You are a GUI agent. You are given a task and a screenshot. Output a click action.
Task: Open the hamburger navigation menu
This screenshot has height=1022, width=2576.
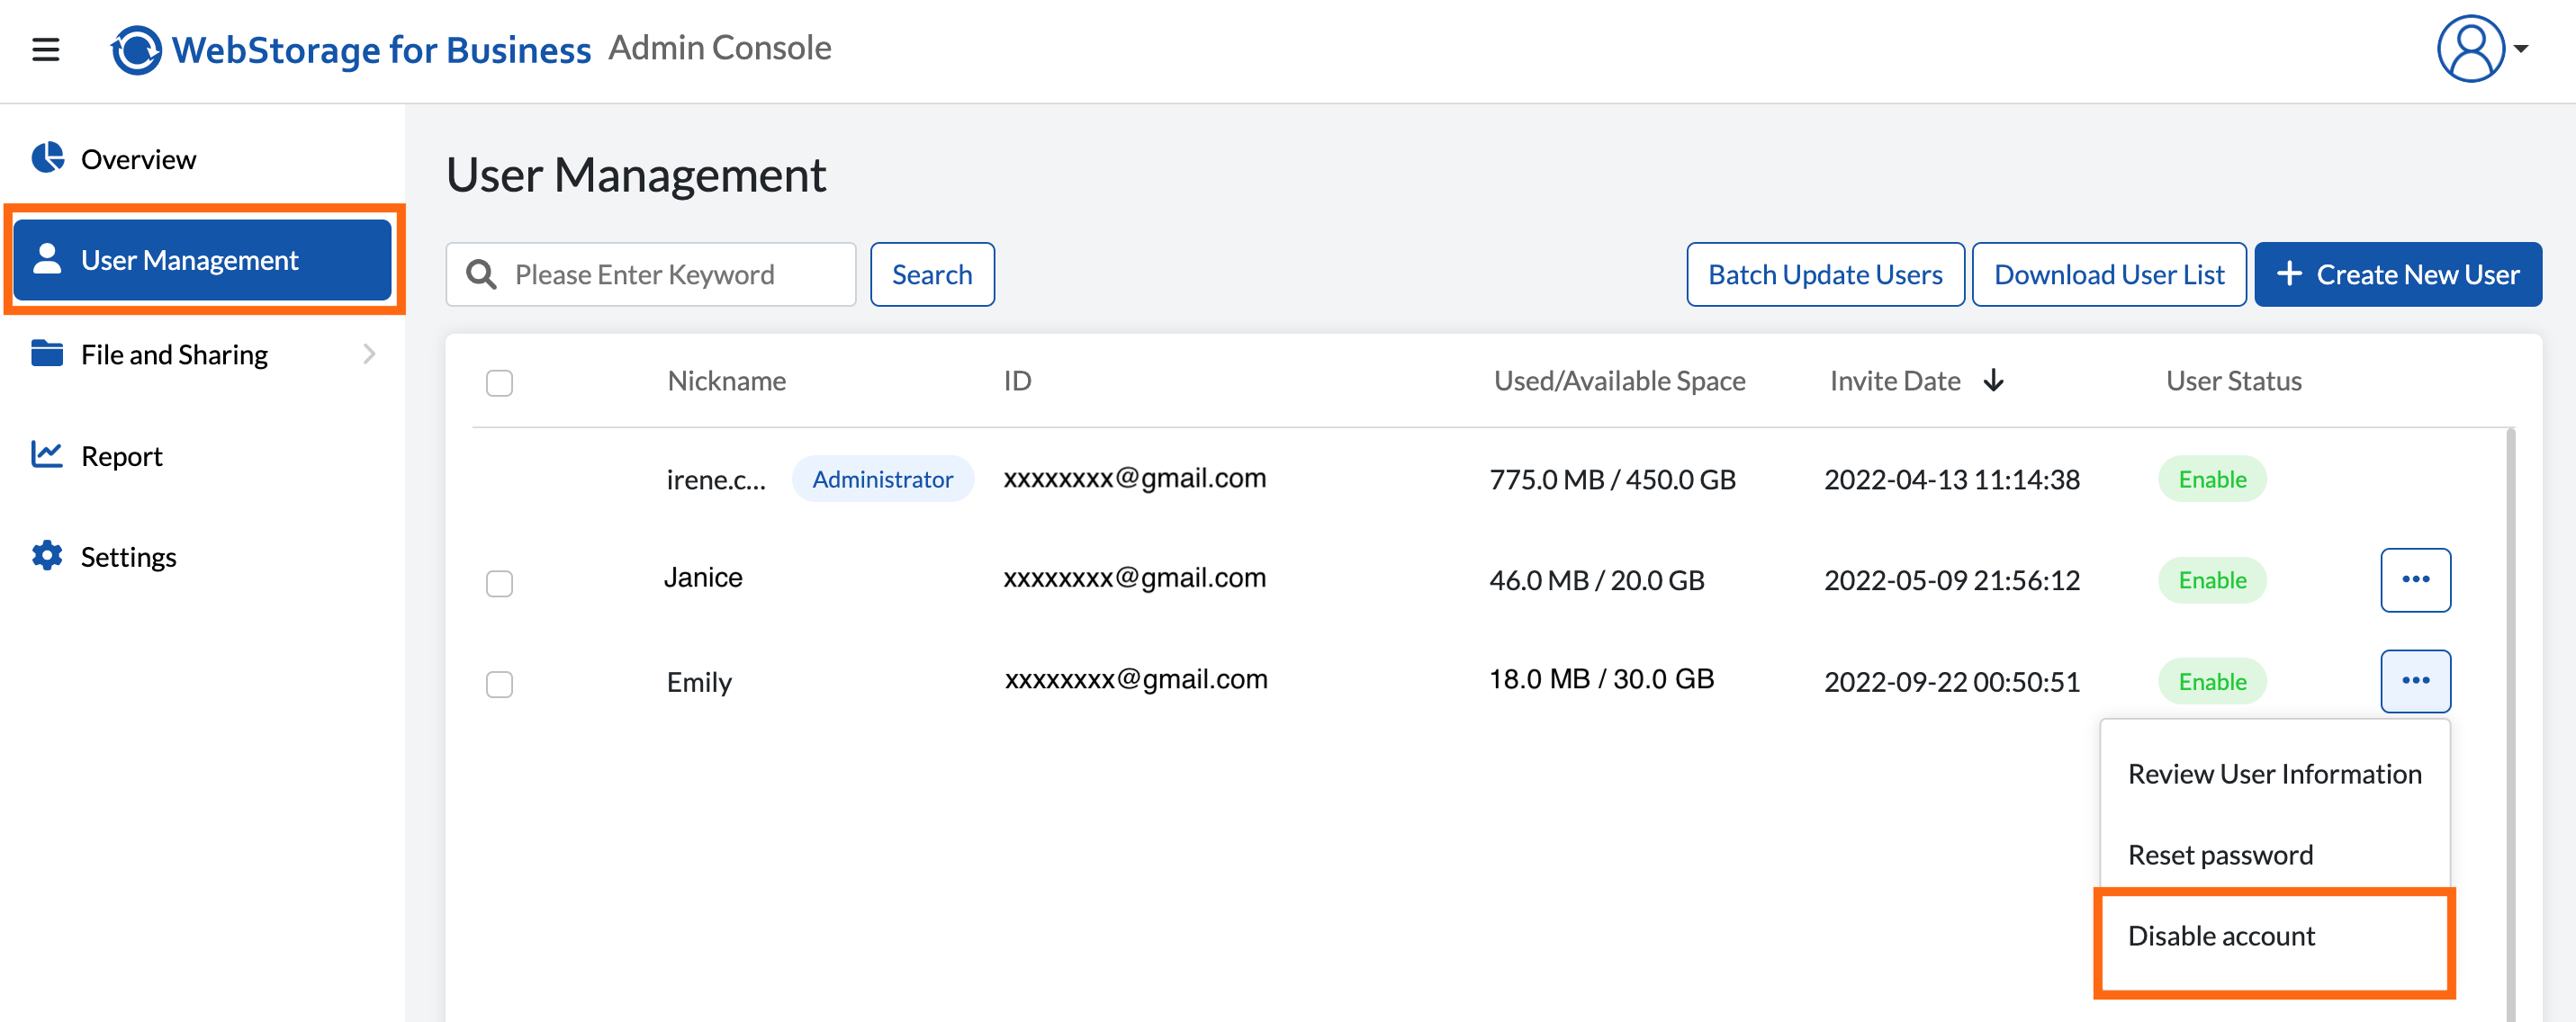(x=46, y=49)
